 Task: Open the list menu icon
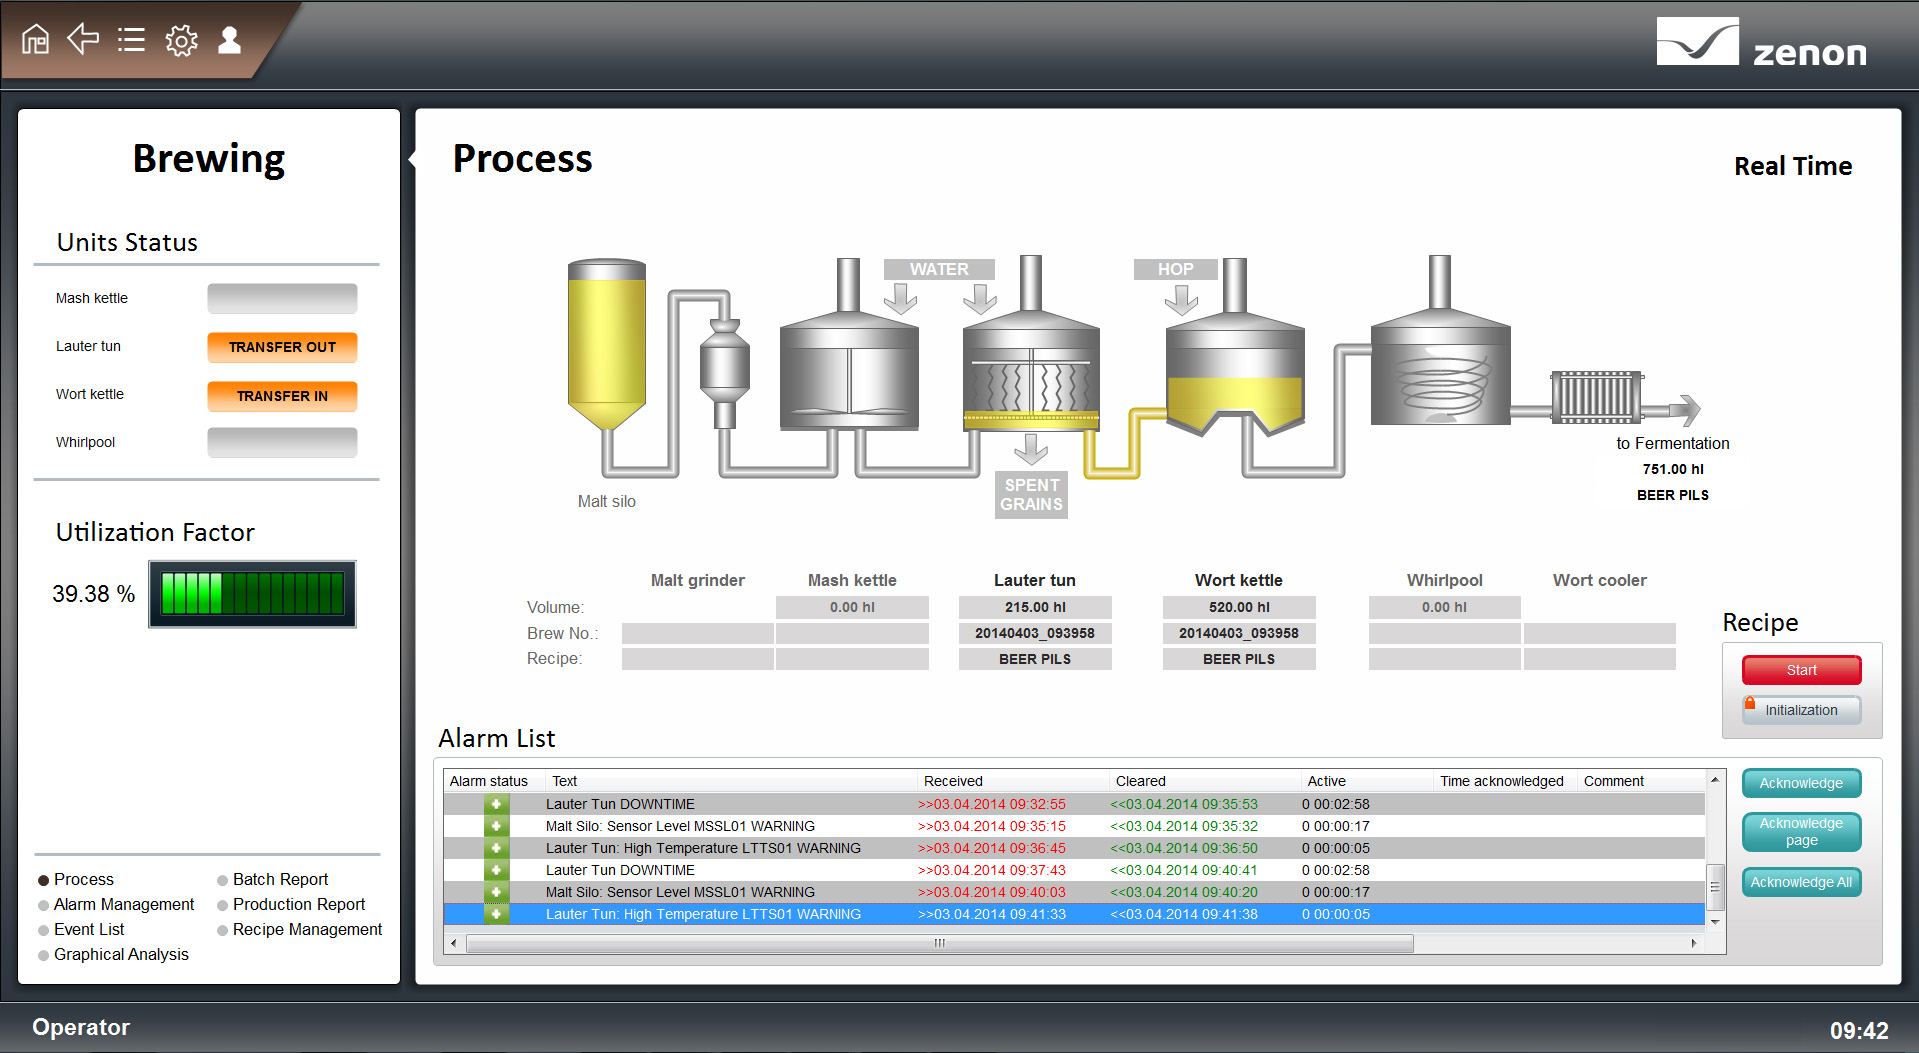click(131, 40)
